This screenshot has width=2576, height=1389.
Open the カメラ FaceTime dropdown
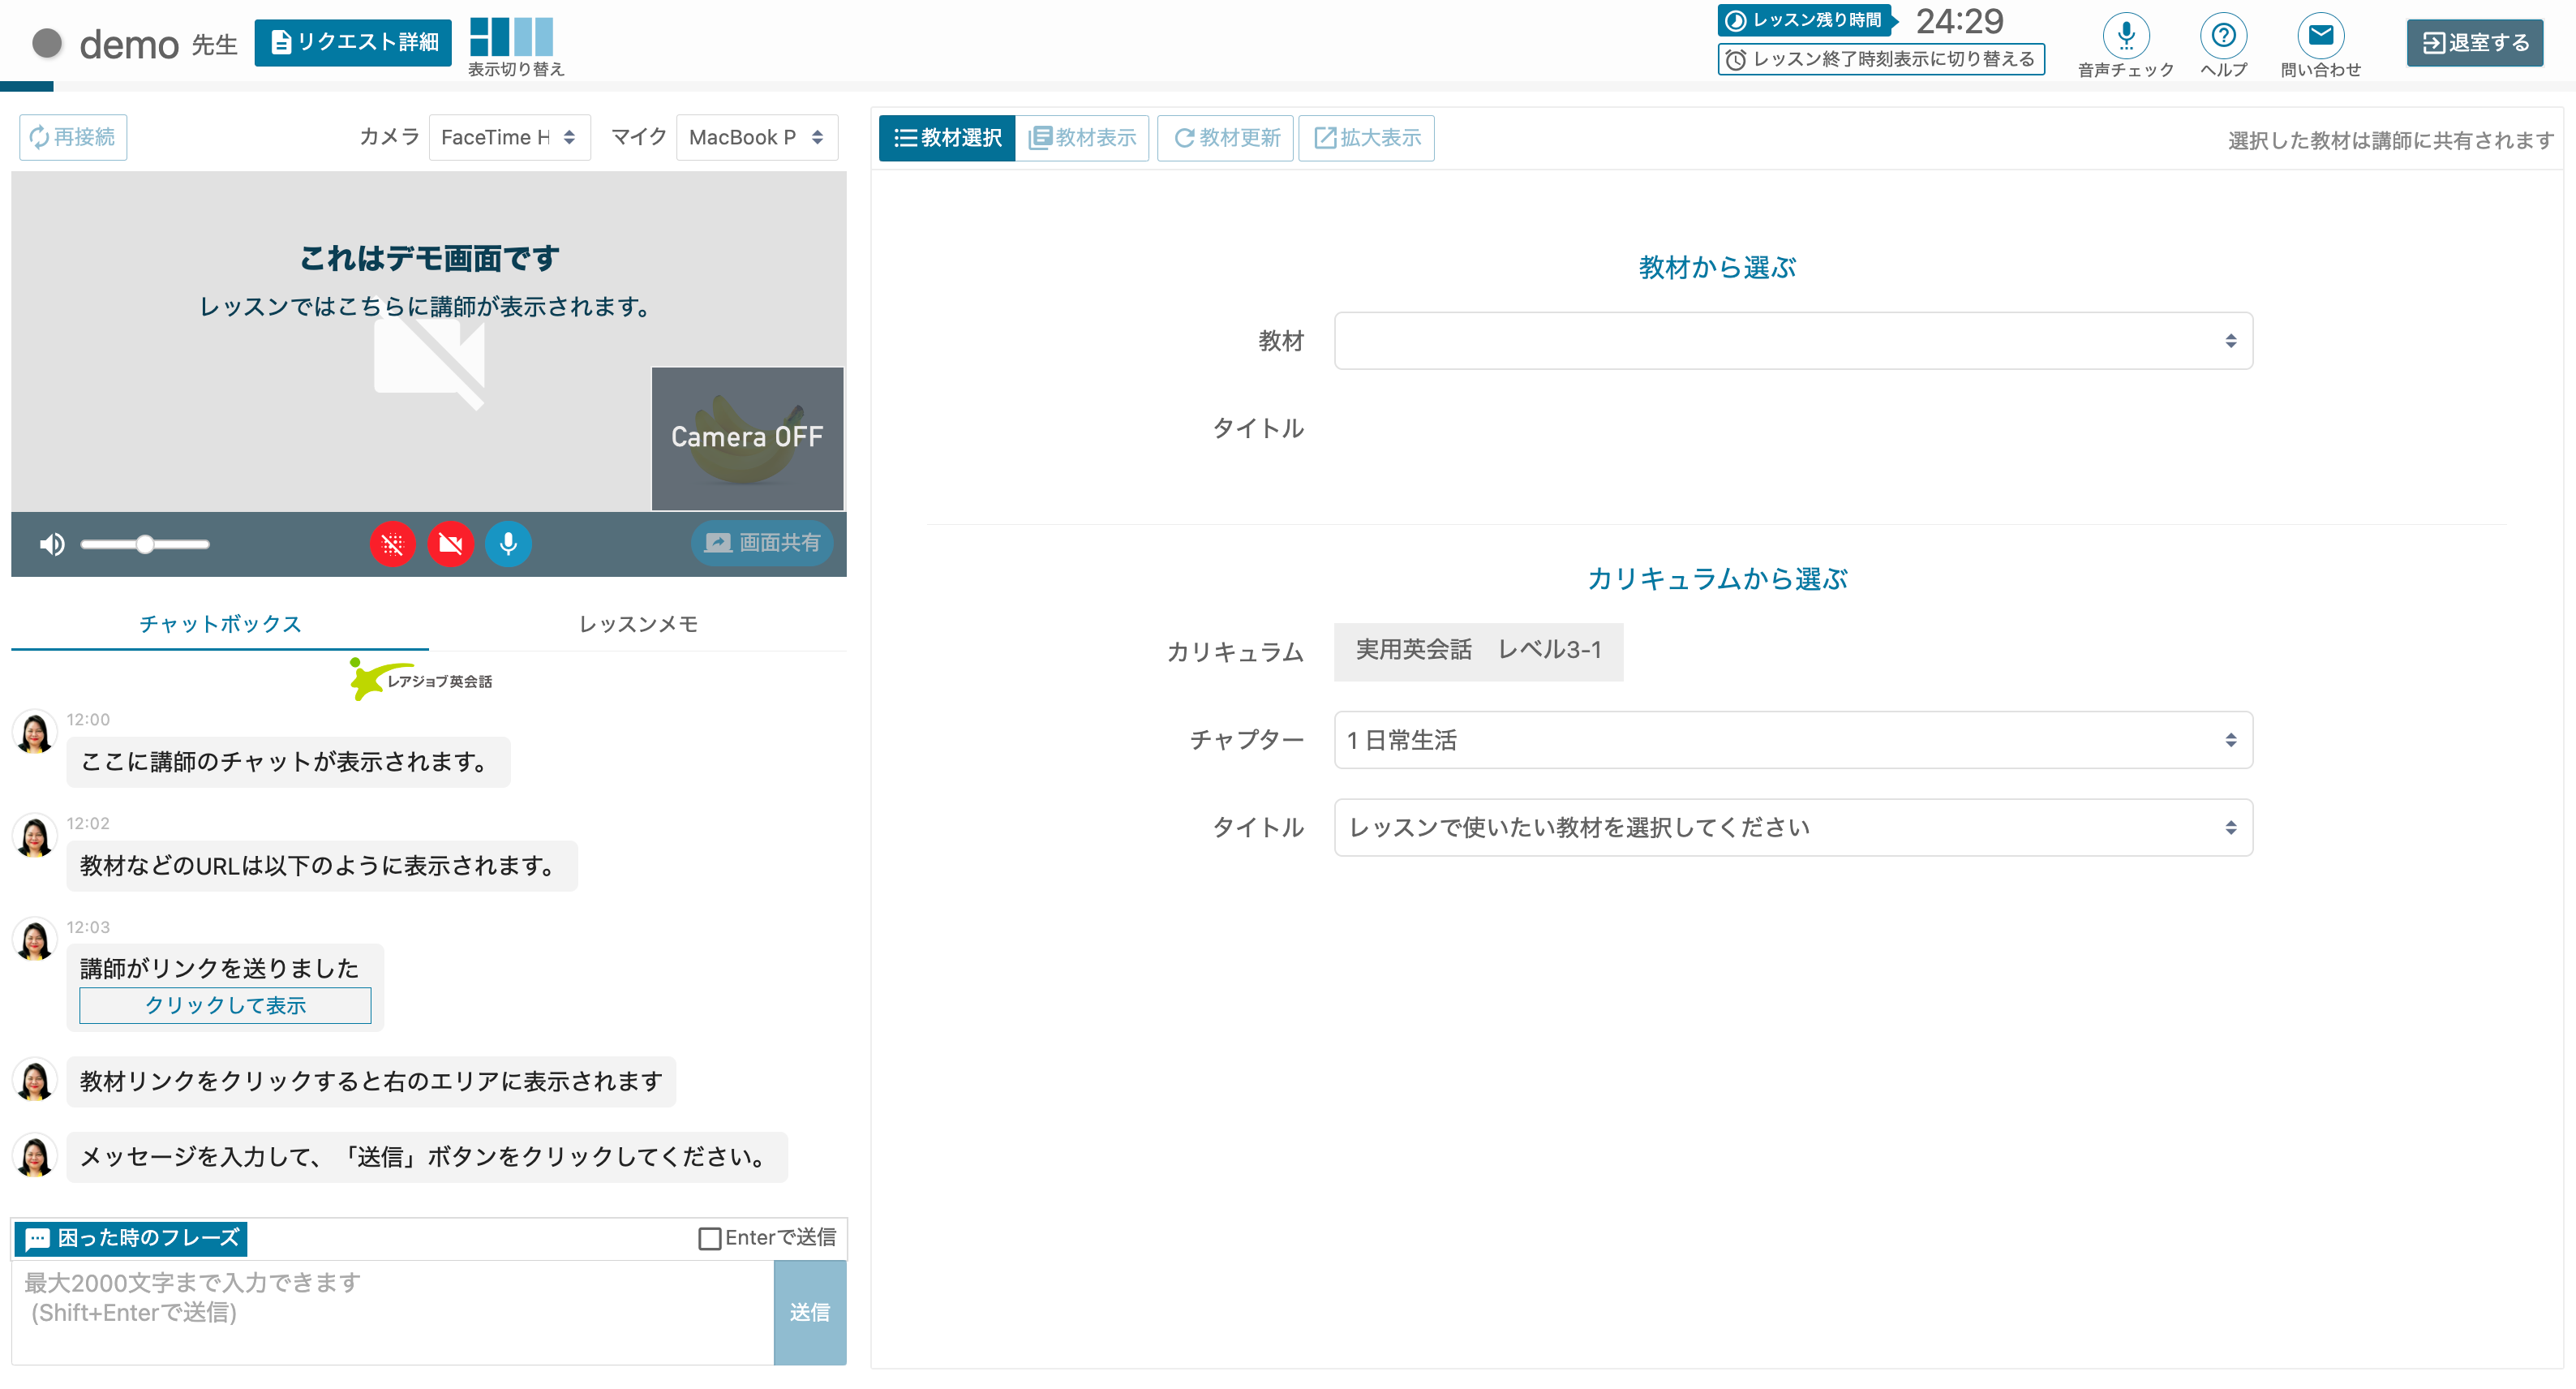pyautogui.click(x=509, y=137)
